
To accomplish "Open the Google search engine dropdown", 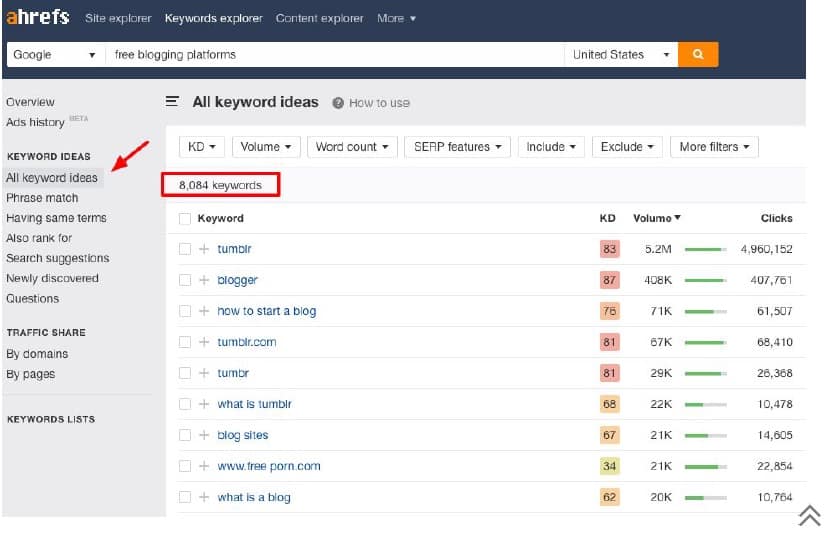I will pyautogui.click(x=55, y=55).
